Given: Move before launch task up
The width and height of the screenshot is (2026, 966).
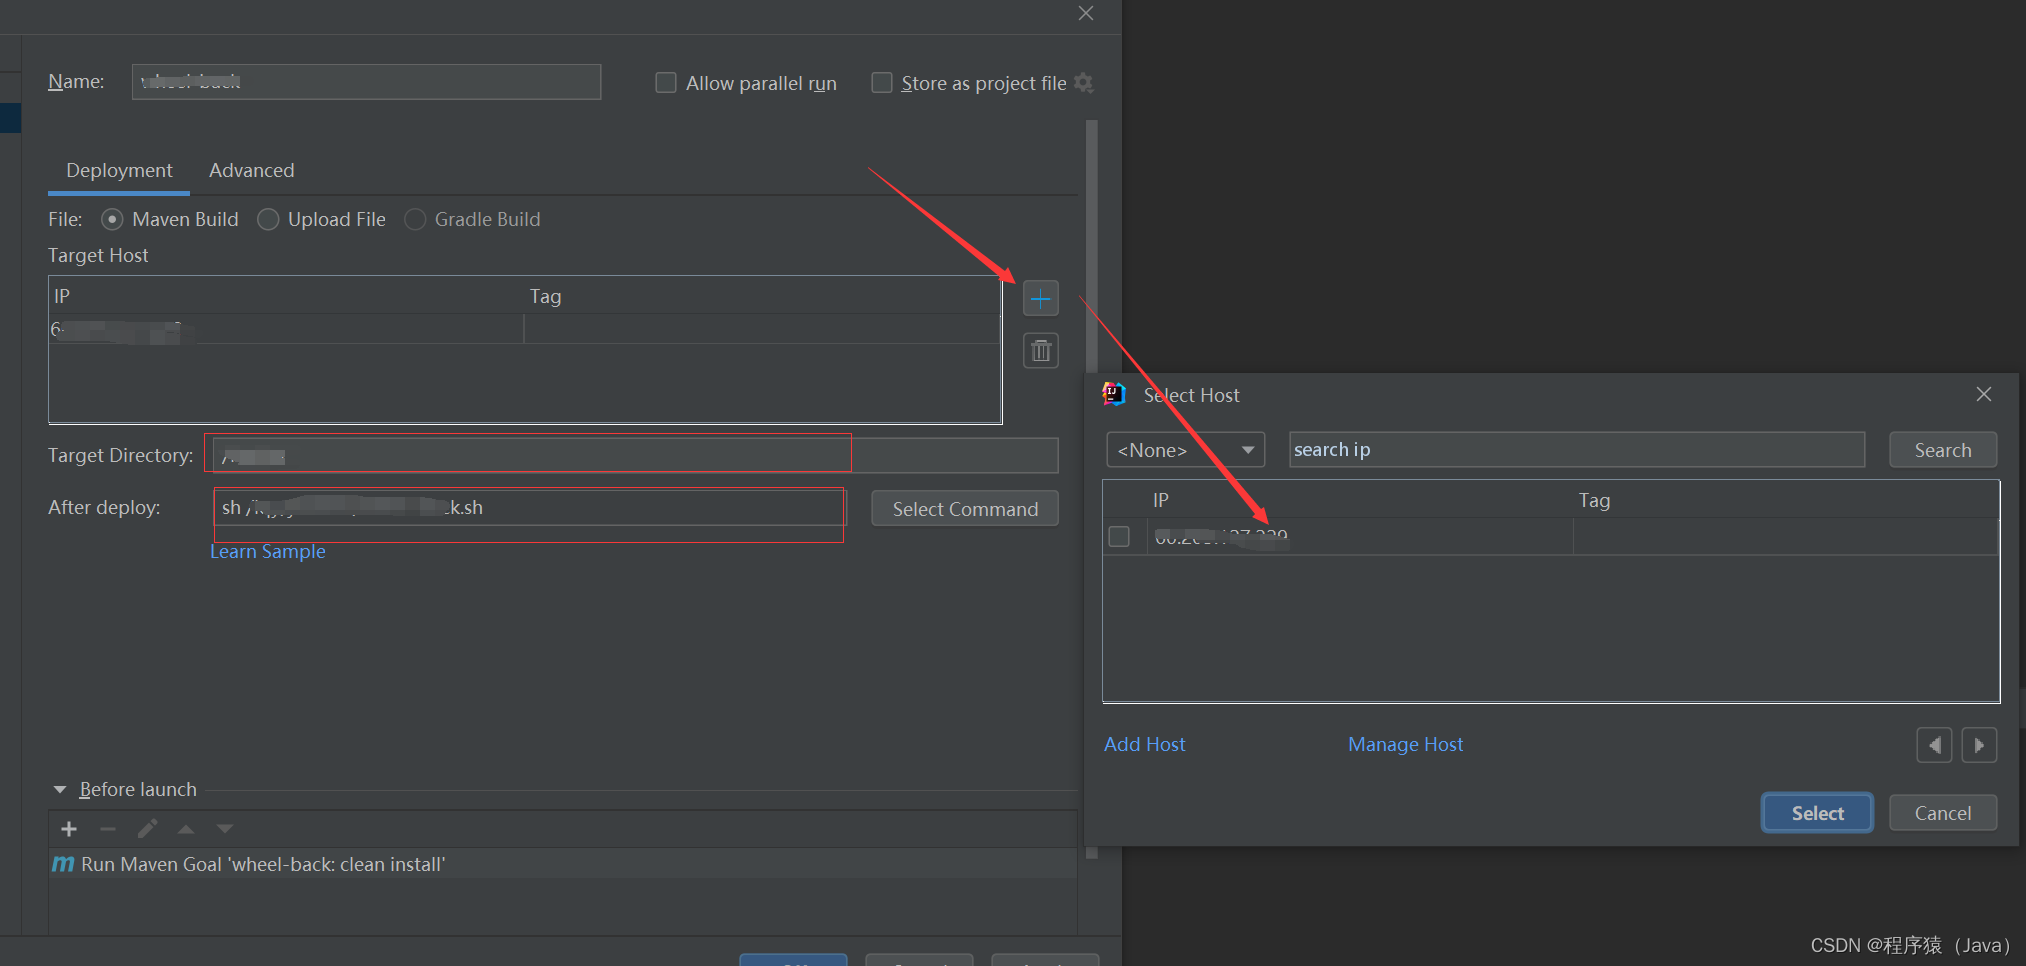Looking at the screenshot, I should 186,829.
